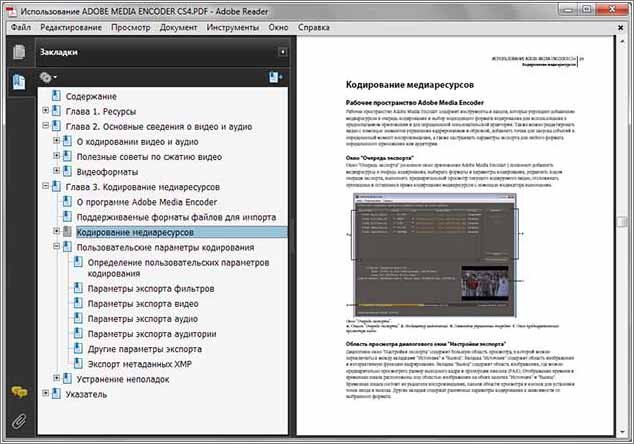Open the Просмотр menu
Screen dimensions: 634x444
pyautogui.click(x=131, y=27)
